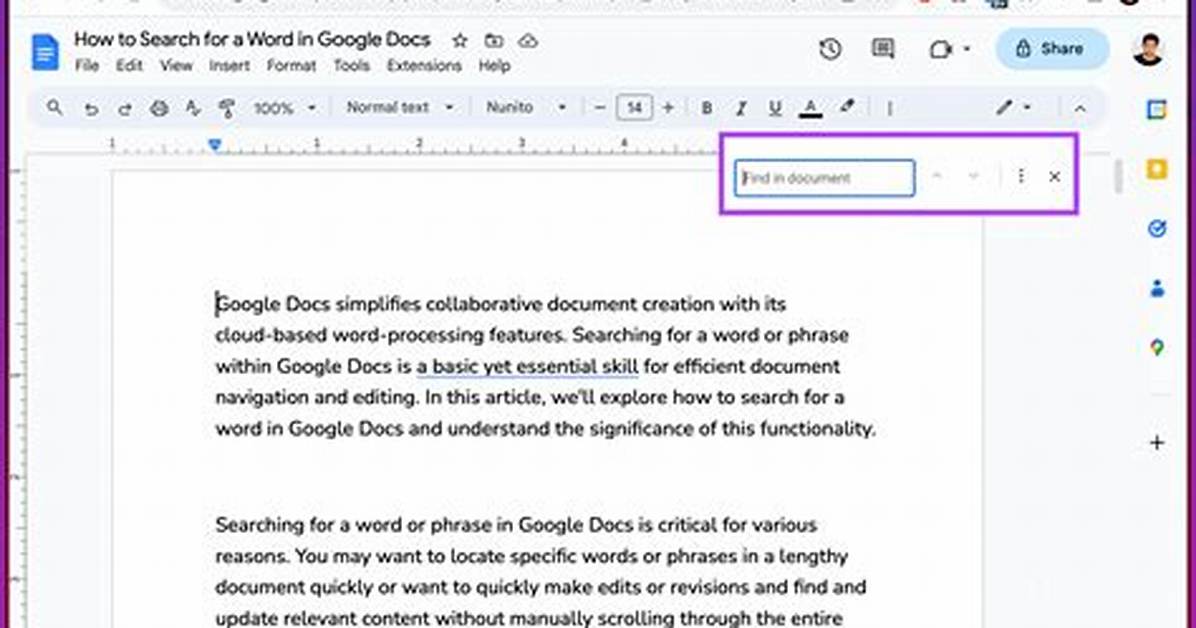
Task: Click the document title text
Action: (x=252, y=39)
